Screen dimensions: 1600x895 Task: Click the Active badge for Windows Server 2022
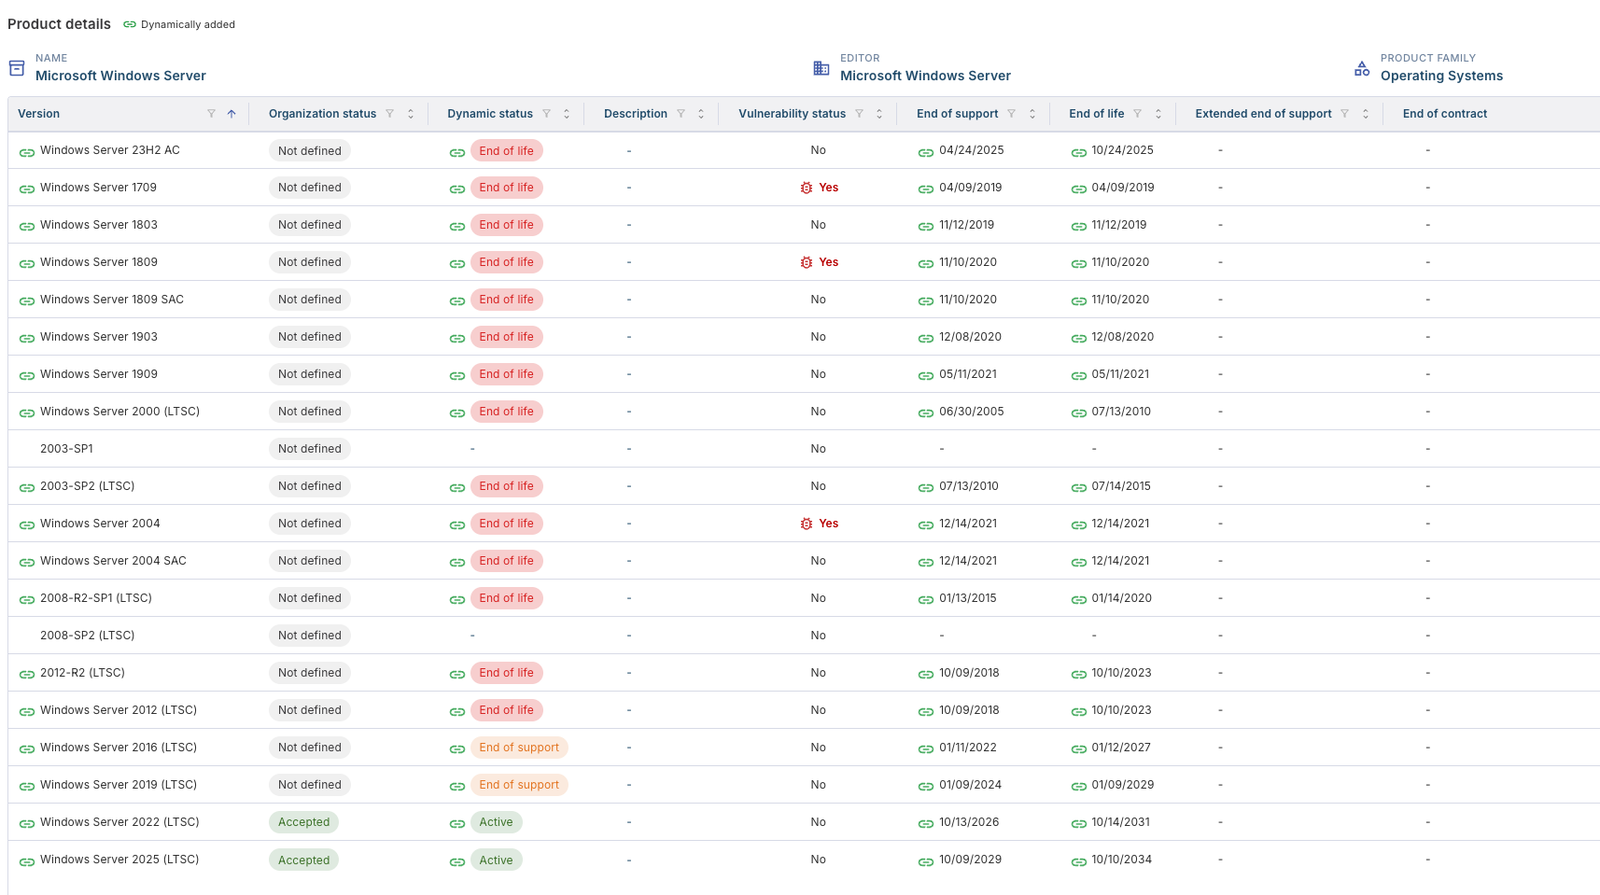pos(496,822)
